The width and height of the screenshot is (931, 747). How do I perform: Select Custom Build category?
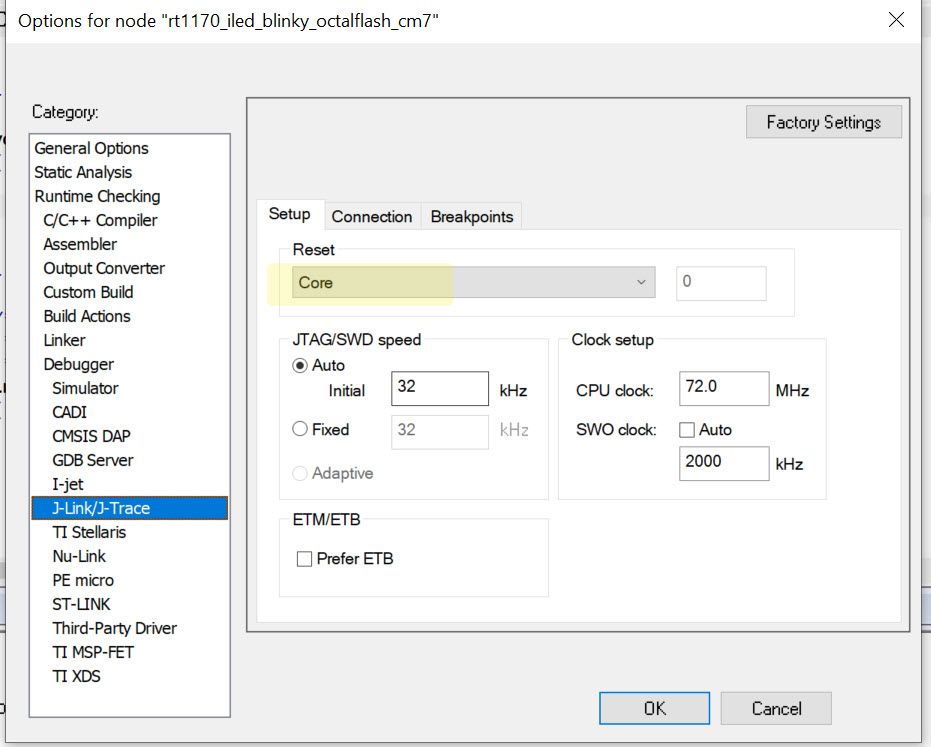(88, 292)
